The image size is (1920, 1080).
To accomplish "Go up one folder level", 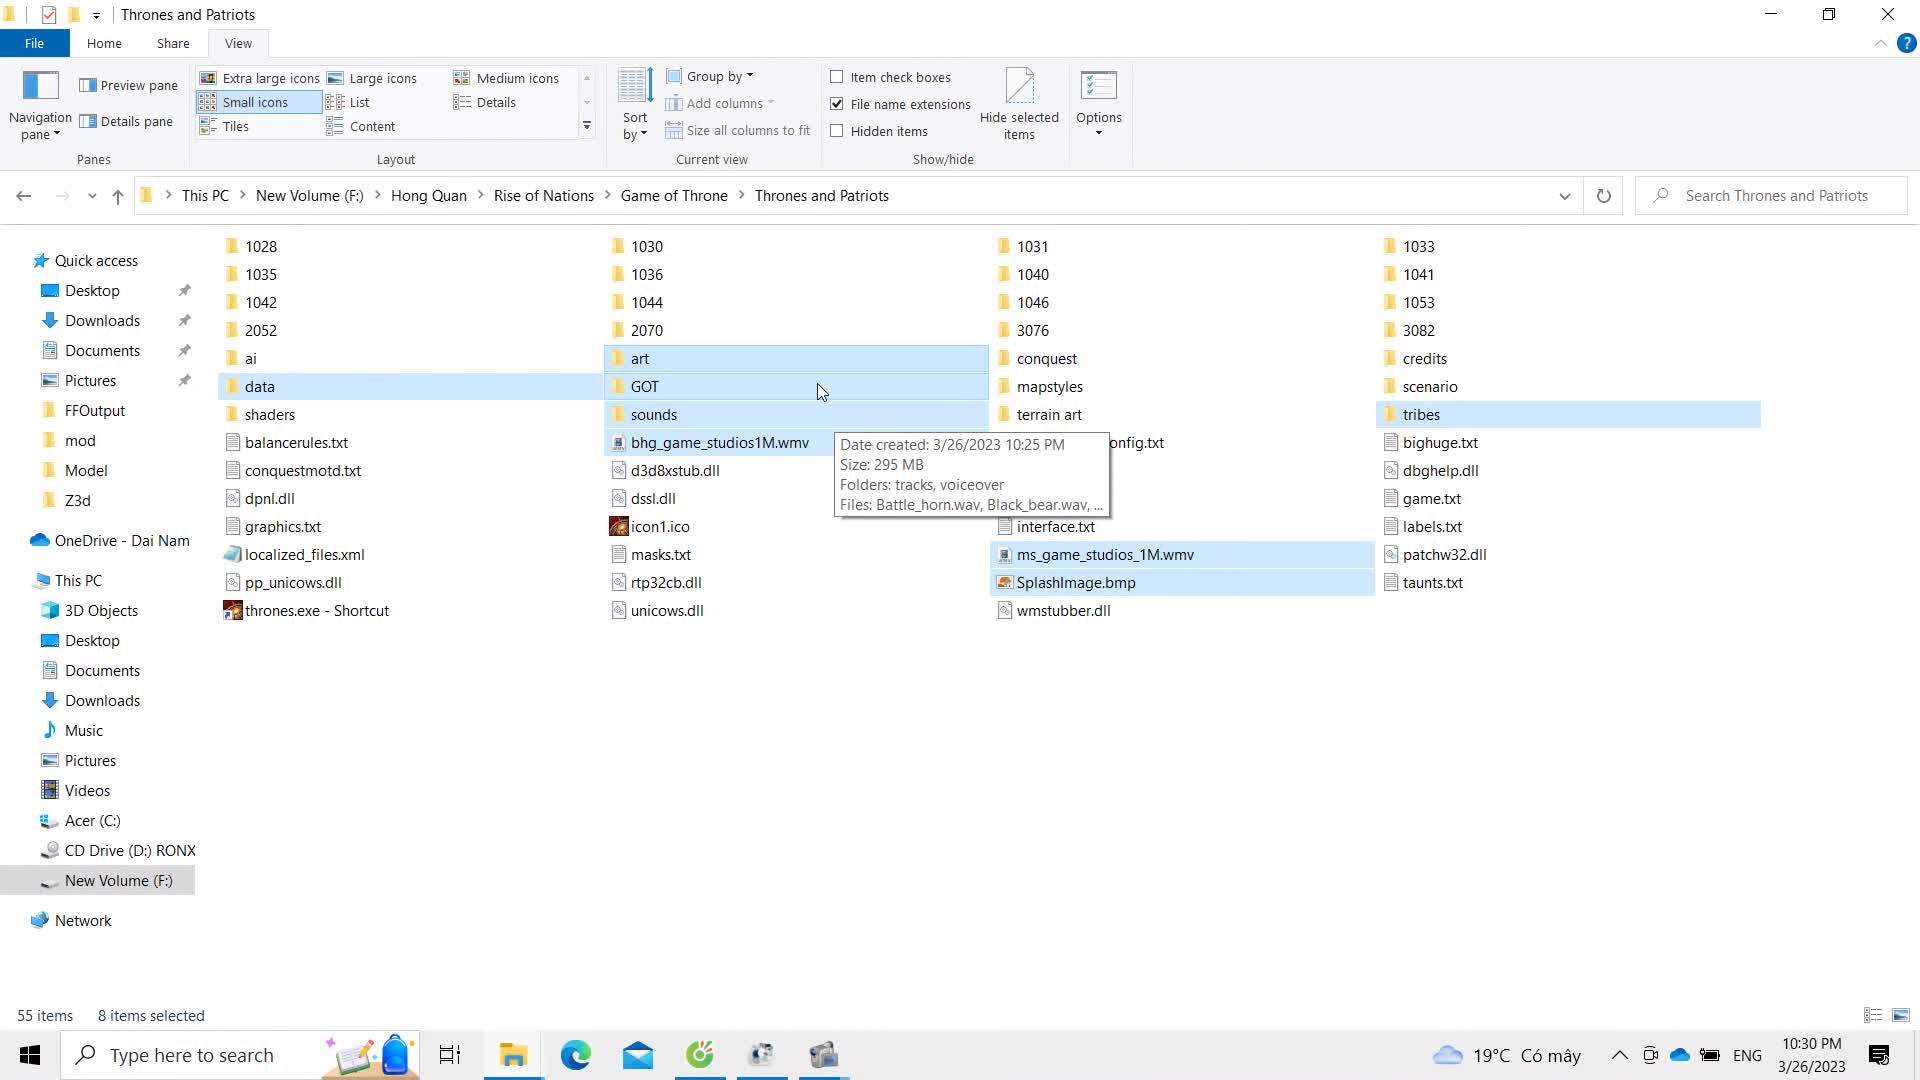I will click(x=118, y=196).
